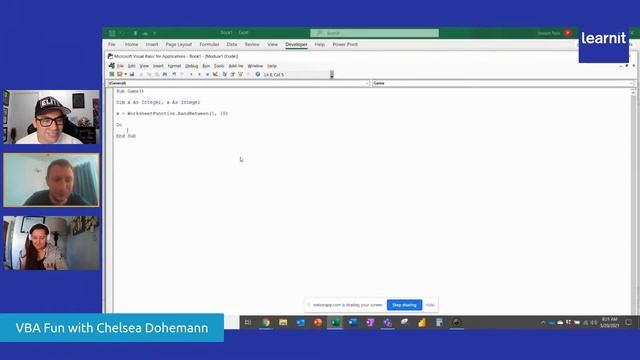The image size is (640, 360).
Task: Click the Break pause icon in VBA toolbar
Action: click(x=199, y=74)
